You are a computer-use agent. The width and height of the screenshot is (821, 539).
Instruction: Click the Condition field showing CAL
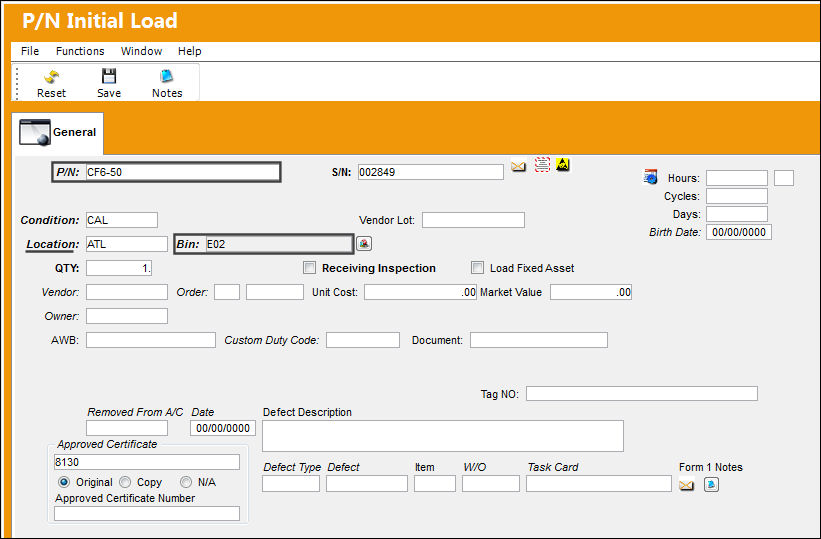121,220
